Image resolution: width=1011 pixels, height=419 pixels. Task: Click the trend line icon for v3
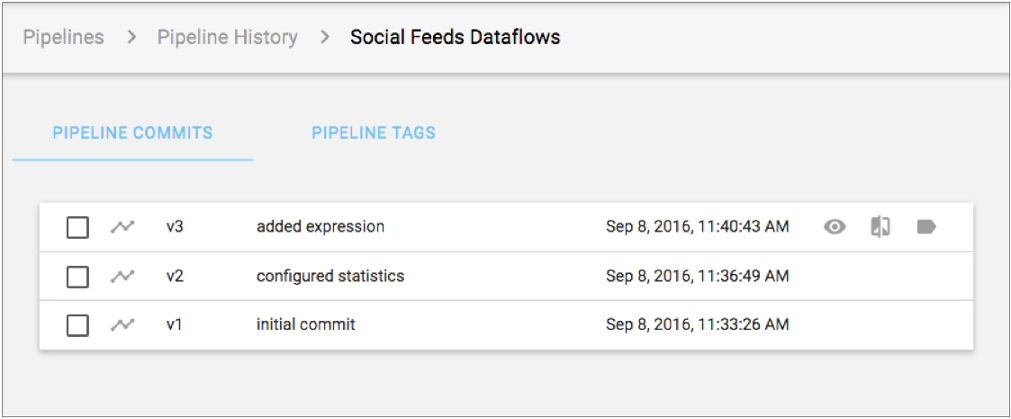[x=122, y=227]
